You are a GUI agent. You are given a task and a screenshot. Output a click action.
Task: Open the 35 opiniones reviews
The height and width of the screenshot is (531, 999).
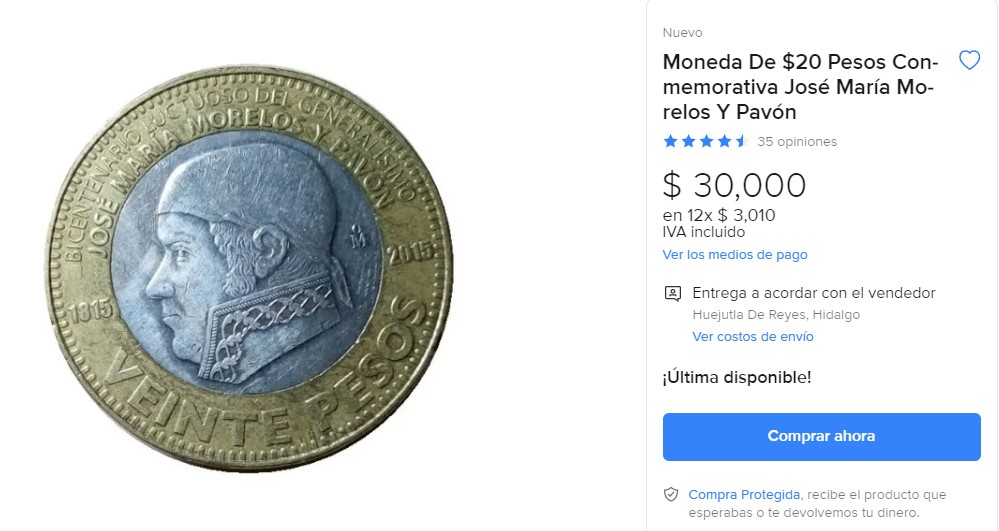pyautogui.click(x=797, y=142)
